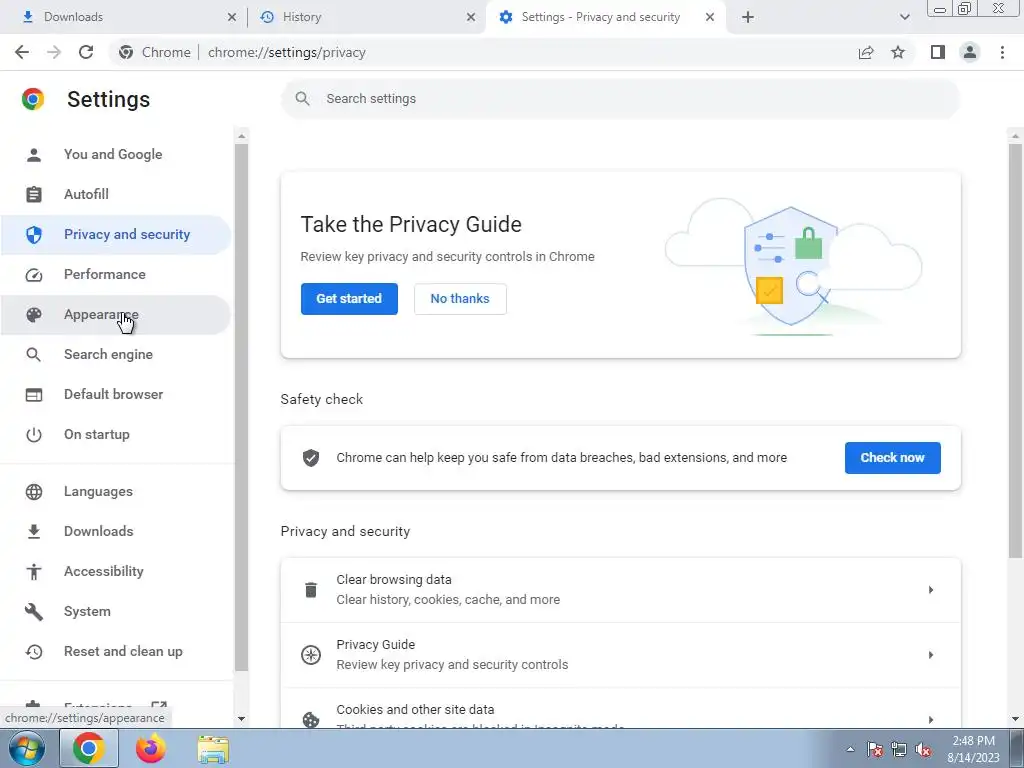Click the muted volume tray icon
The width and height of the screenshot is (1024, 768).
[923, 750]
